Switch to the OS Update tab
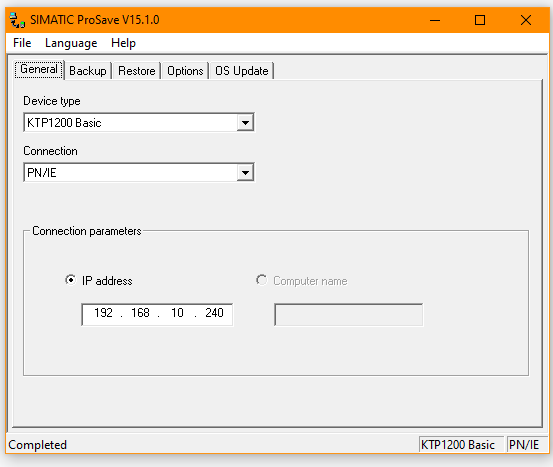 (x=242, y=71)
